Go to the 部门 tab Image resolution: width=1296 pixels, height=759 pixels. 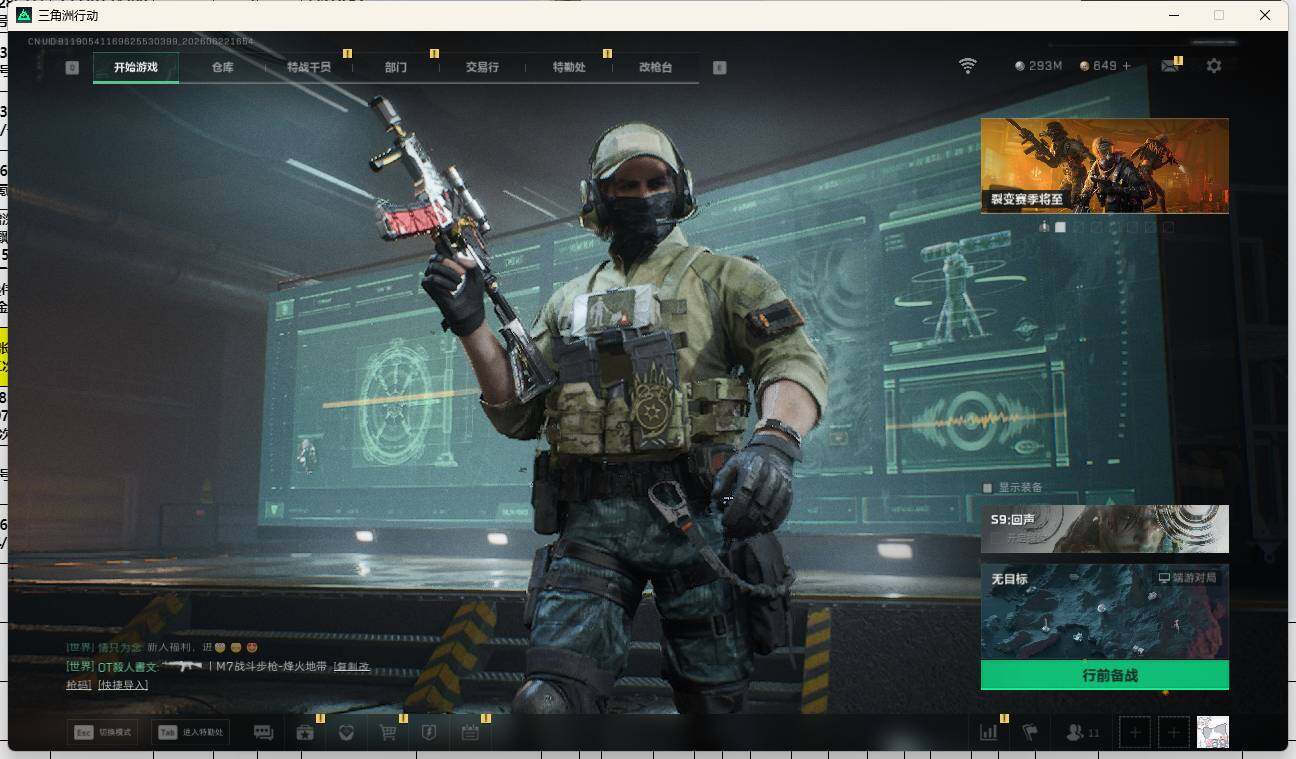(396, 67)
